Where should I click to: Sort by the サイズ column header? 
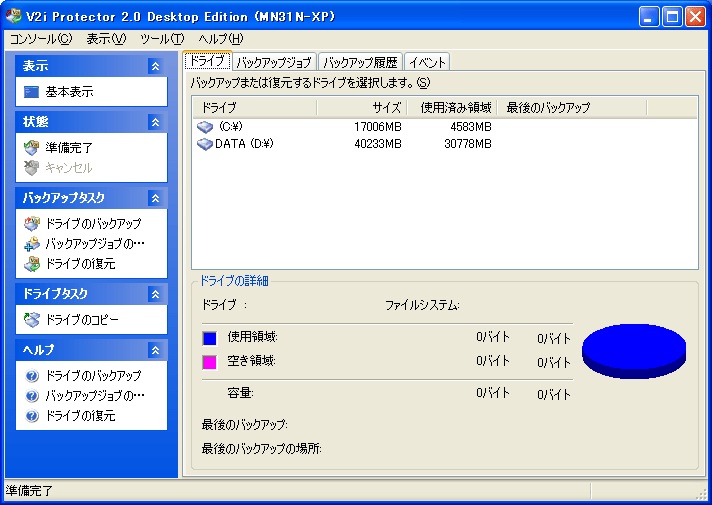click(x=362, y=108)
